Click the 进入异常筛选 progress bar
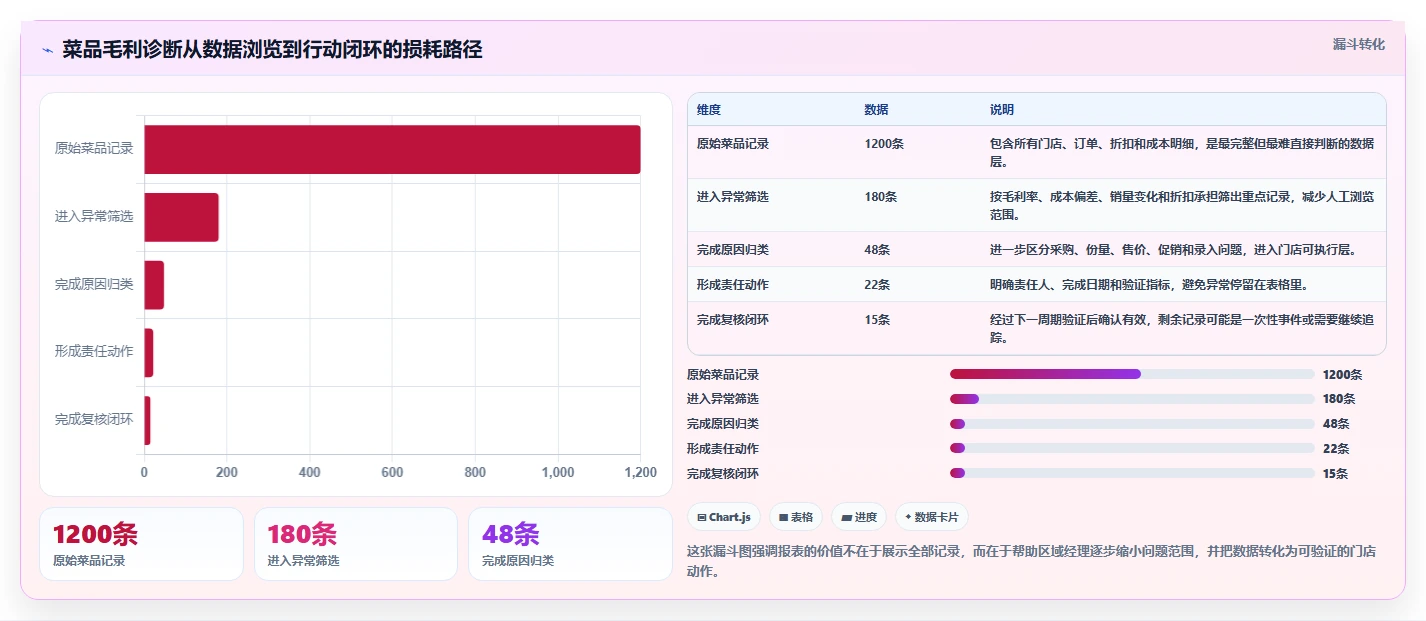This screenshot has width=1426, height=621. pyautogui.click(x=1132, y=399)
